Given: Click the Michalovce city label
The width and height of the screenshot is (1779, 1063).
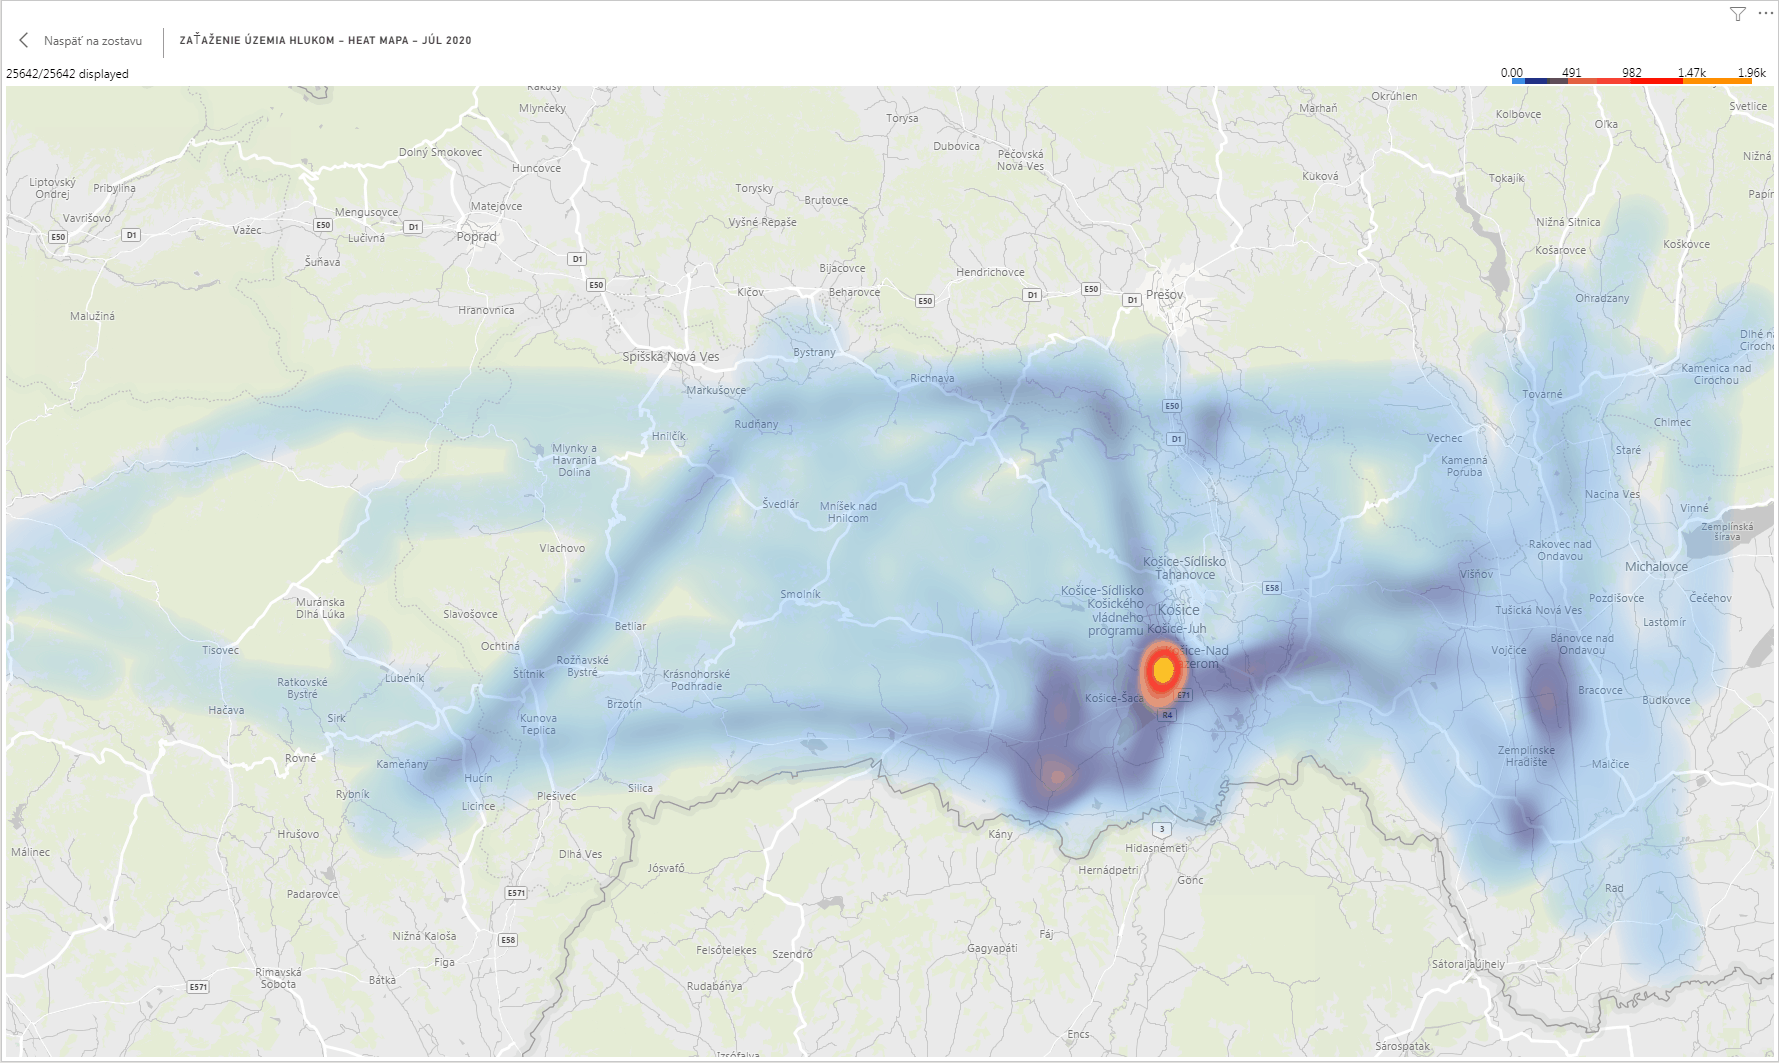Looking at the screenshot, I should (1656, 567).
